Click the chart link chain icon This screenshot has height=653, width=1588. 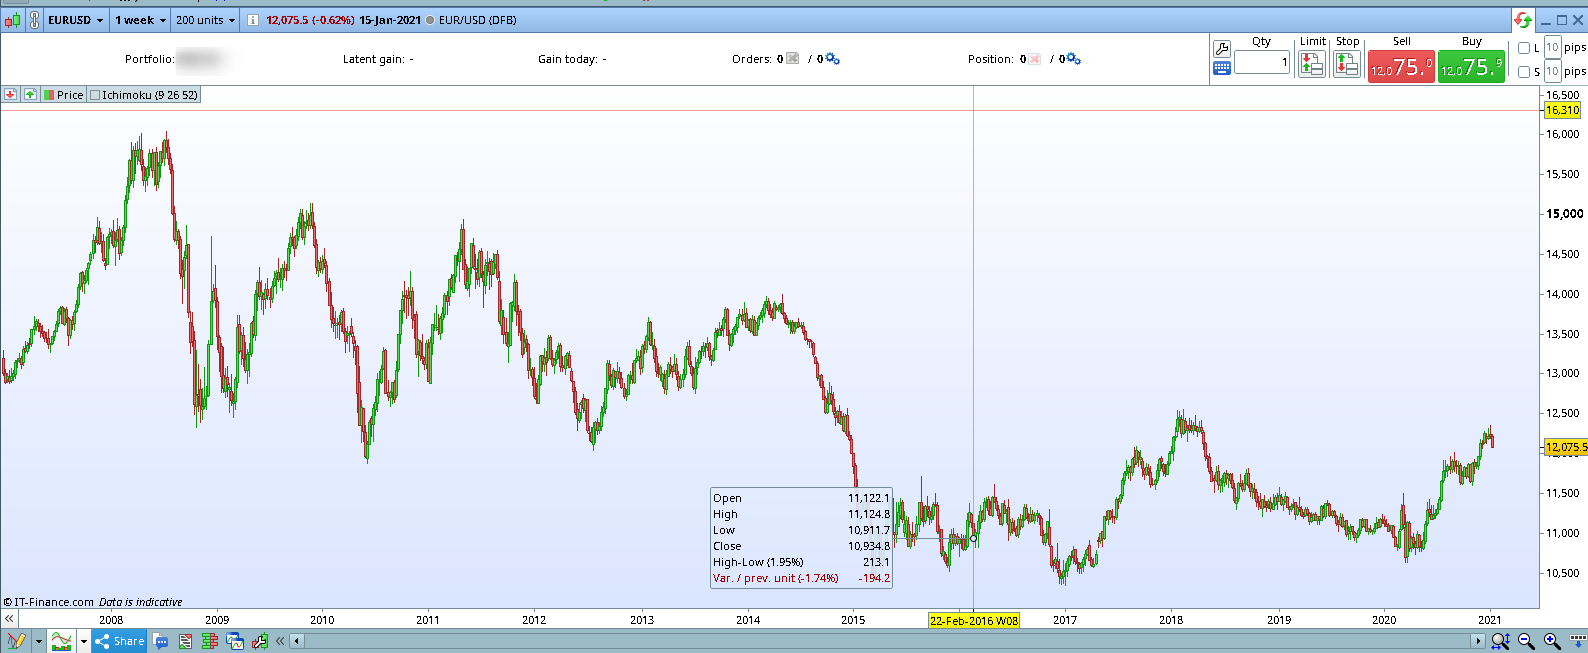pyautogui.click(x=34, y=20)
